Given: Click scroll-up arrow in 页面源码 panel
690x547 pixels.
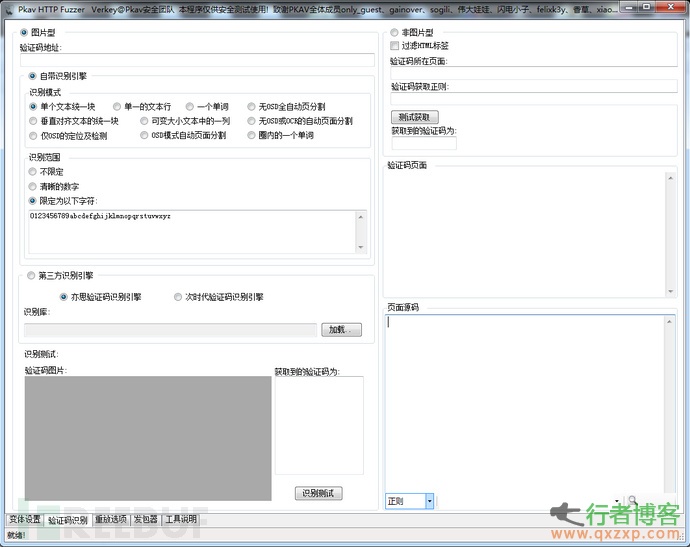Looking at the screenshot, I should pos(669,321).
